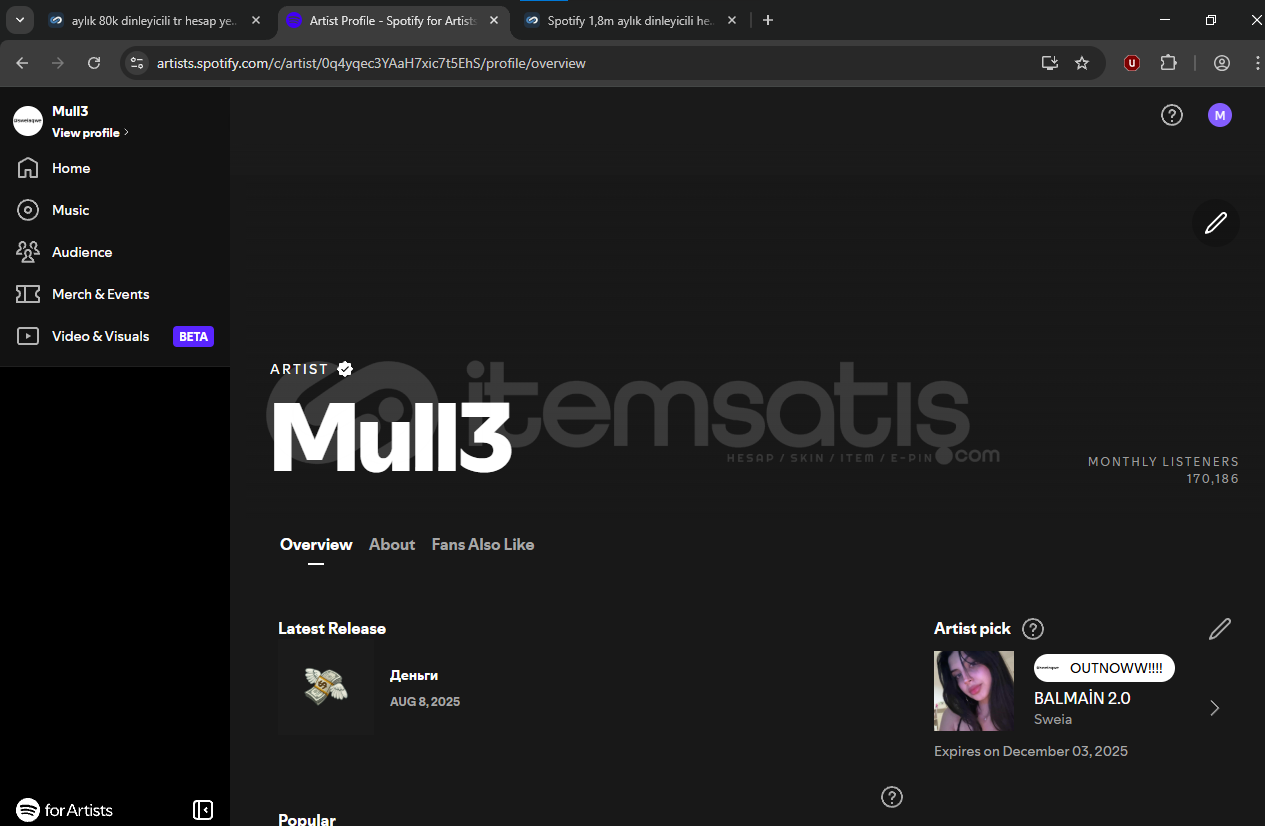
Task: Edit the profile header with the pencil icon
Action: pyautogui.click(x=1215, y=223)
